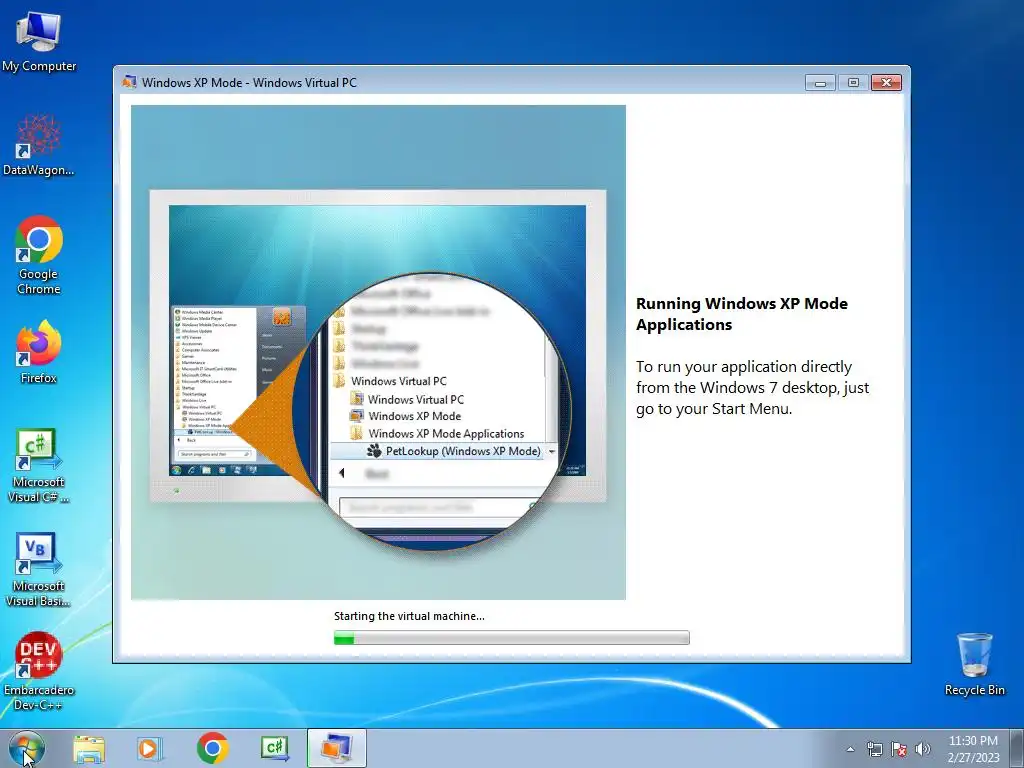Click the "To run your application directly" paragraph
The height and width of the screenshot is (768, 1024).
pos(752,387)
